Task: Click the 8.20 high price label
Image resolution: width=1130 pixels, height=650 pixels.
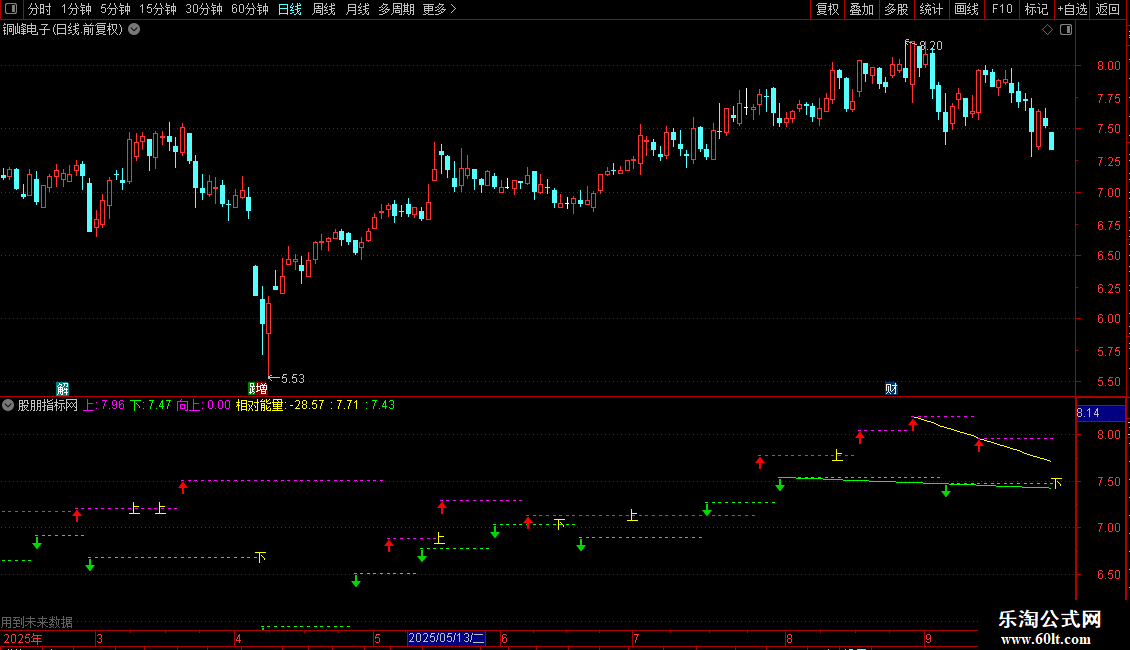Action: click(930, 45)
